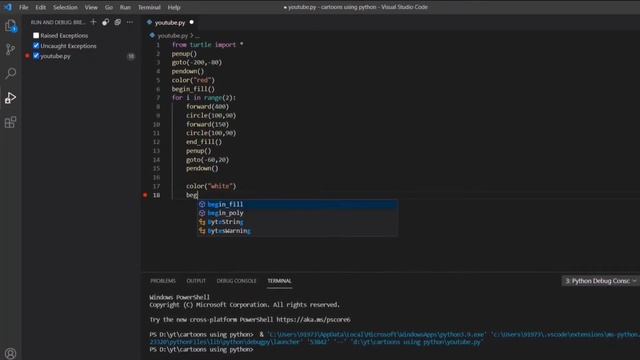The image size is (640, 360).
Task: Open the File menu
Action: [24, 7]
